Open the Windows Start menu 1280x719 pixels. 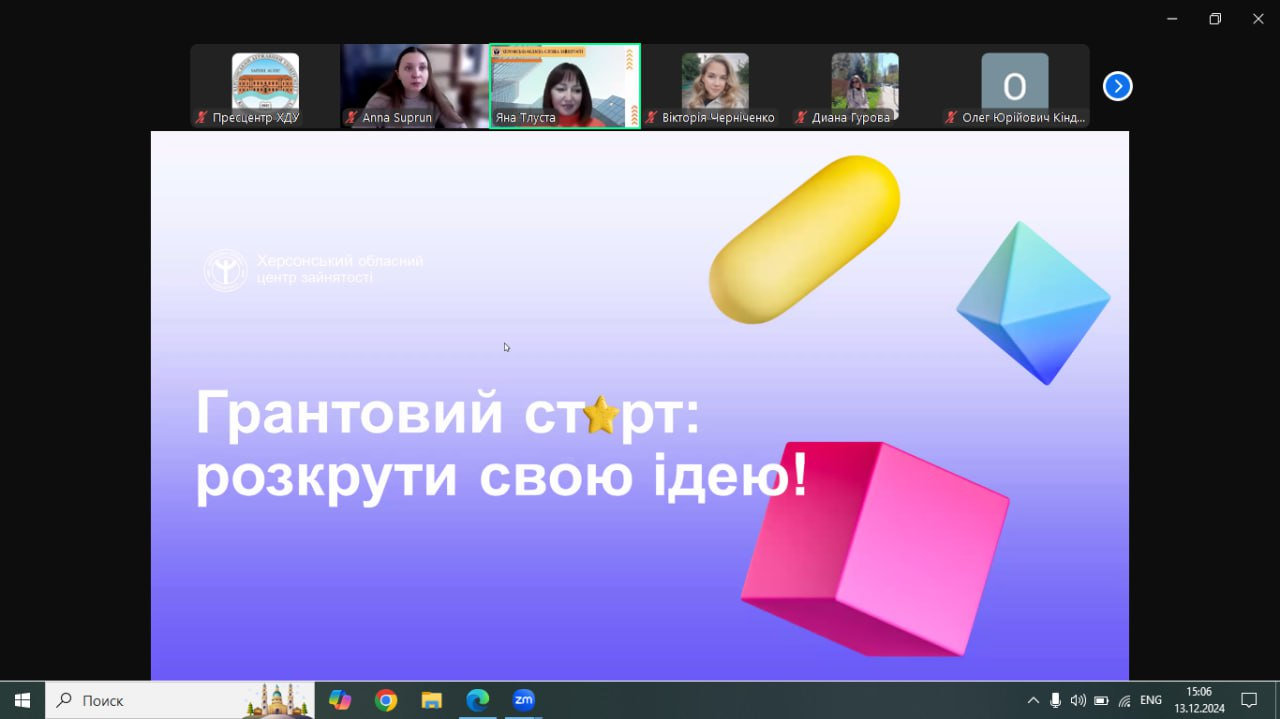tap(22, 700)
